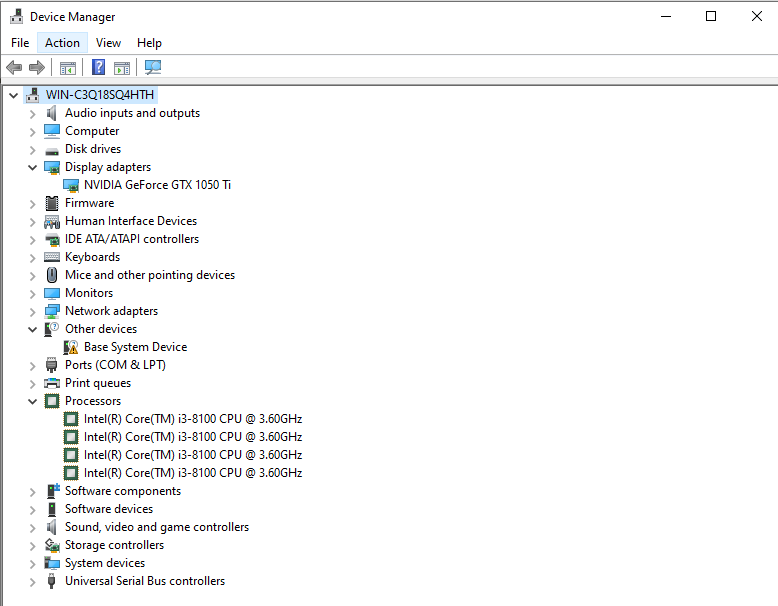
Task: Click the Processors category chip icon
Action: 52,401
